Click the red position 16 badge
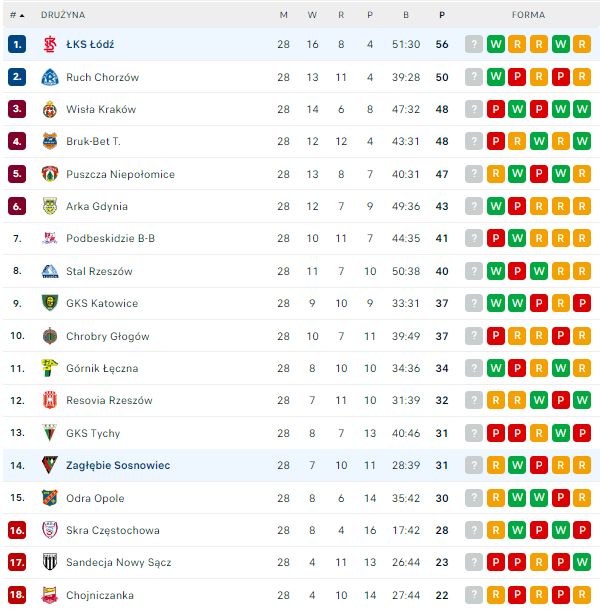Image resolution: width=601 pixels, height=611 pixels. pos(17,530)
